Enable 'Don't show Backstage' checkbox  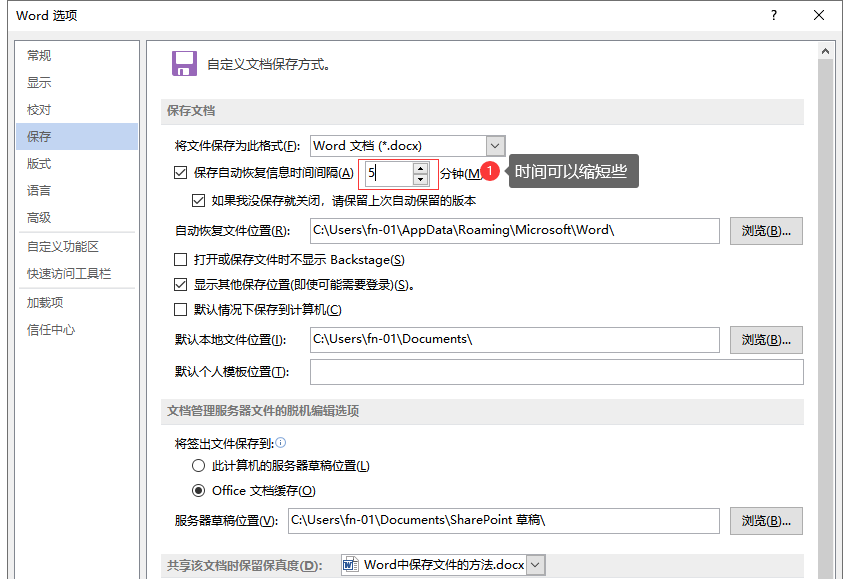pos(181,260)
